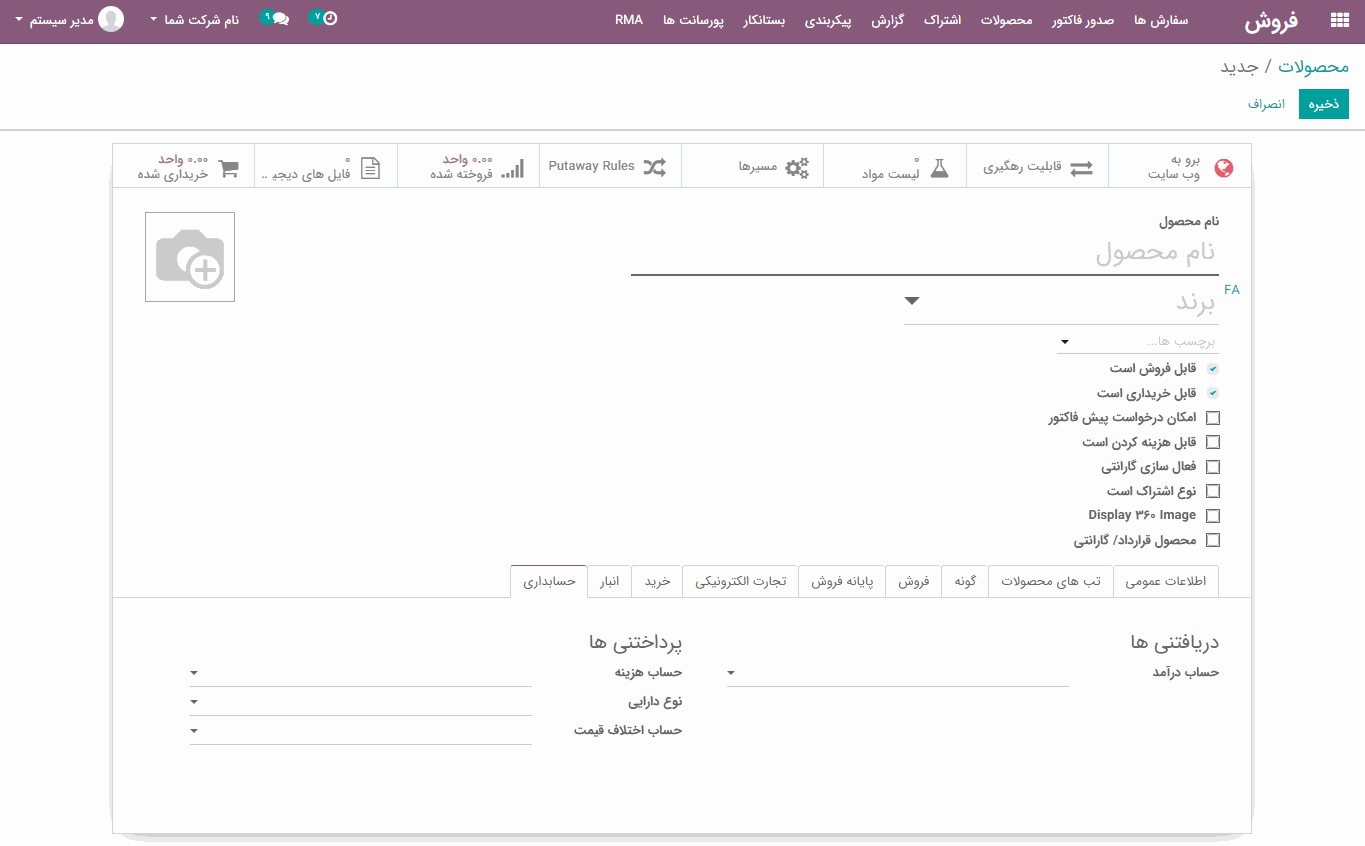Click the shuffle icon on Putaway Rules
This screenshot has width=1365, height=846.
pyautogui.click(x=657, y=166)
